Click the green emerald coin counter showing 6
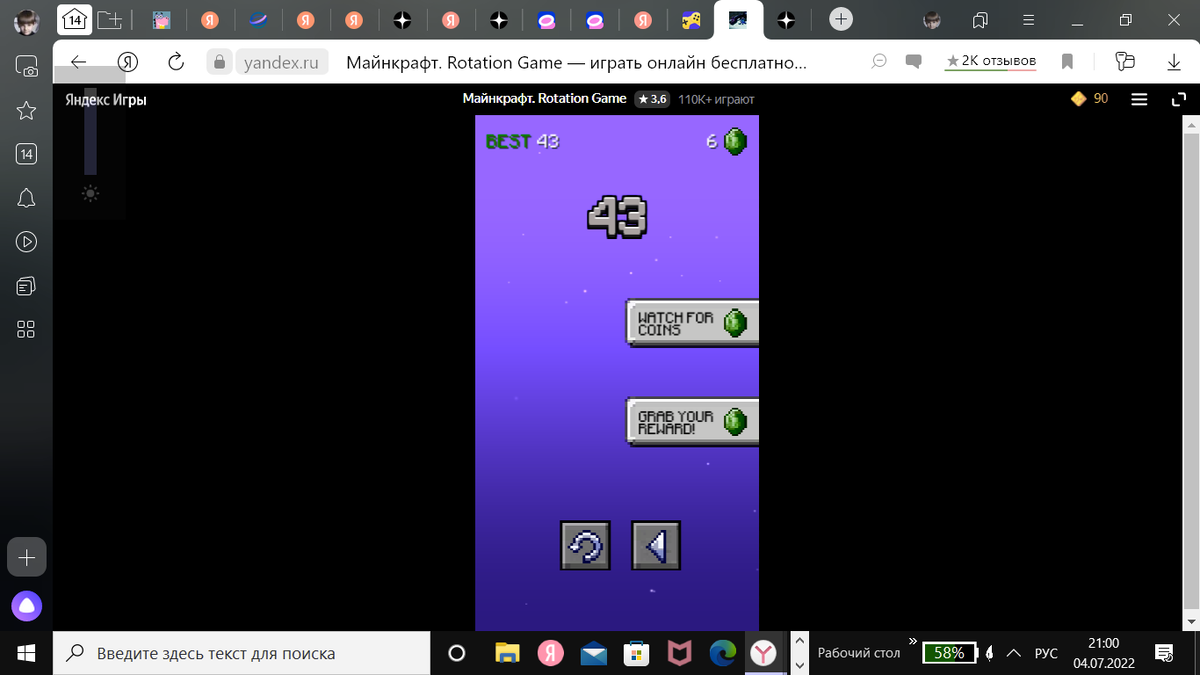The width and height of the screenshot is (1200, 675). point(727,141)
